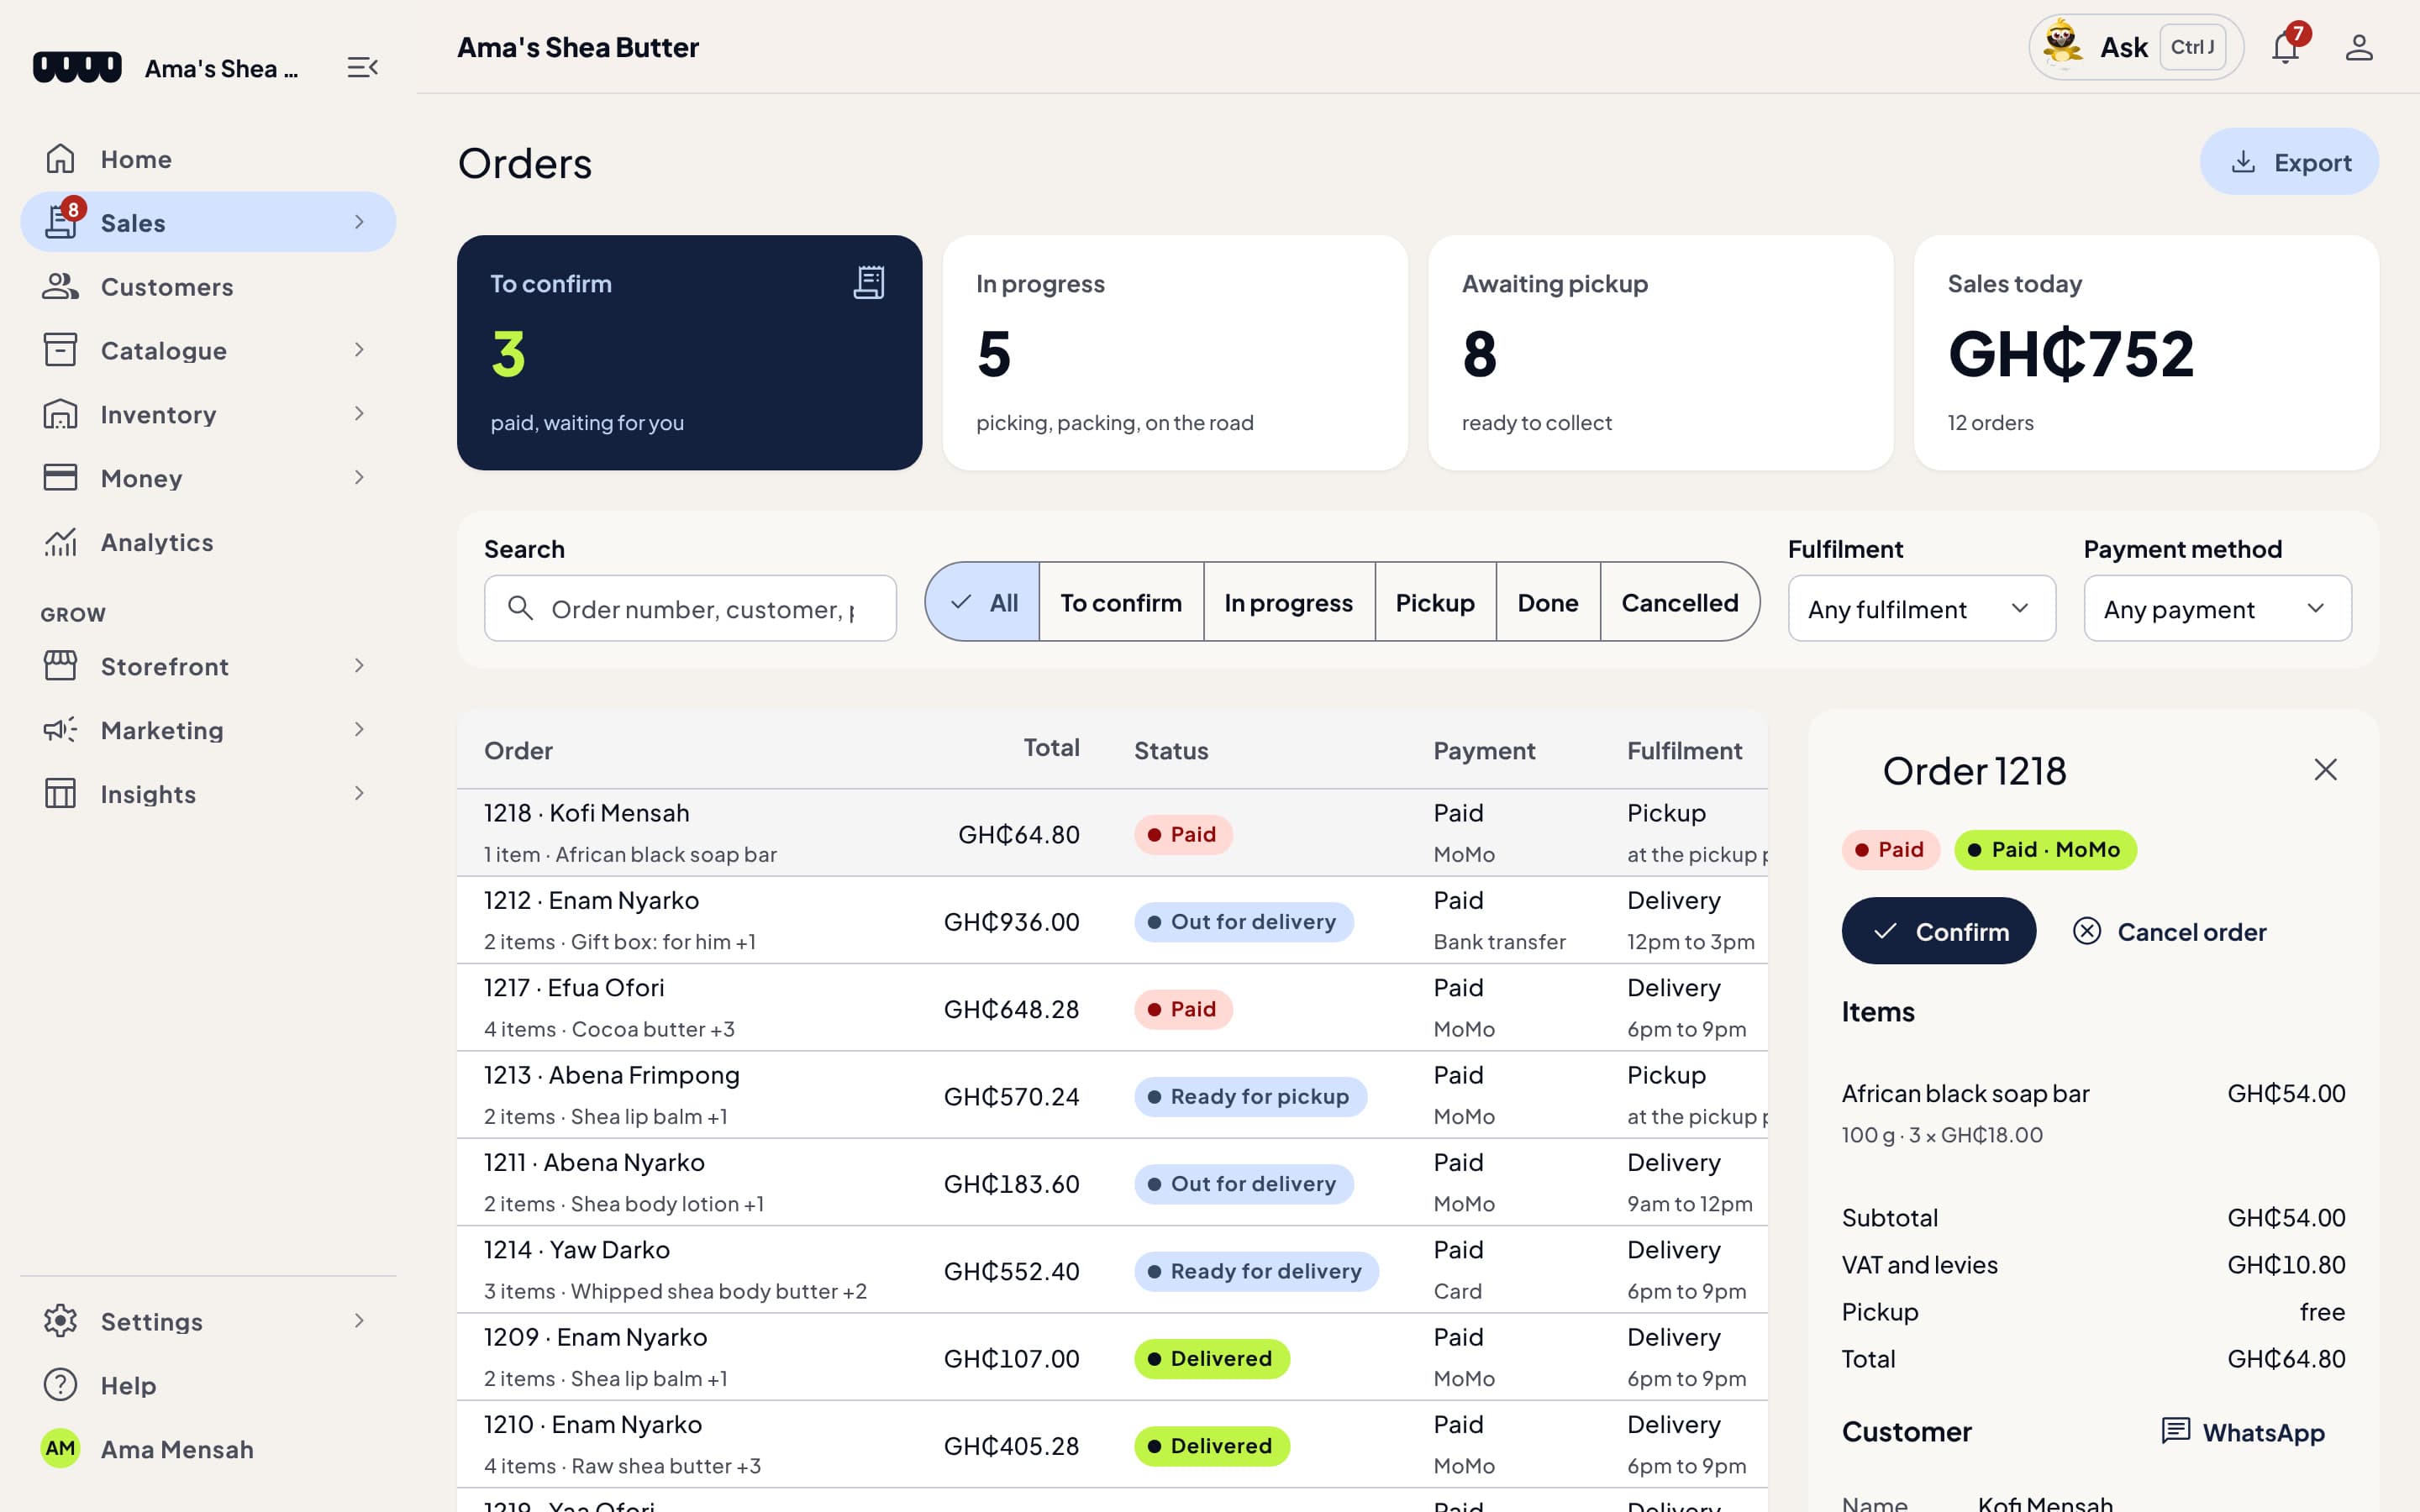The width and height of the screenshot is (2420, 1512).
Task: Click the order search field
Action: click(690, 608)
